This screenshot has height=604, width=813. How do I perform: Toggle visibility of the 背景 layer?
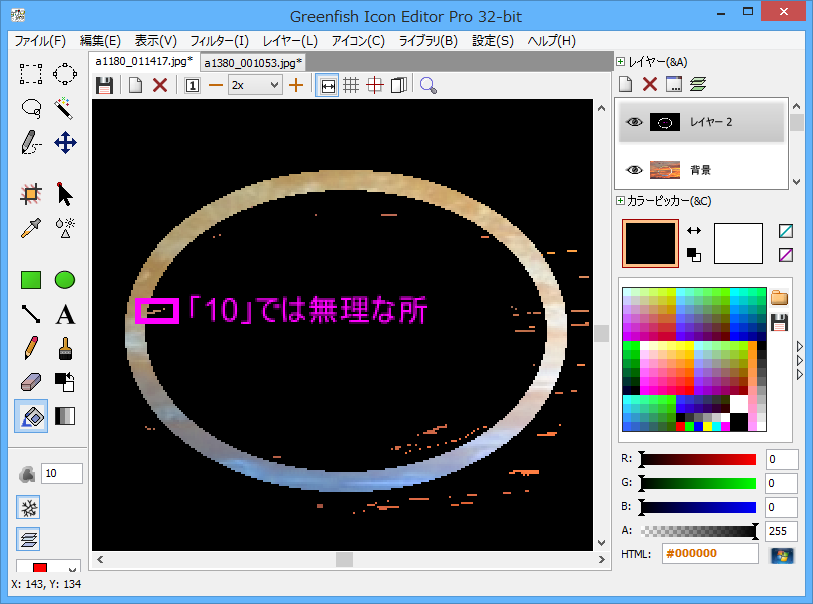(634, 170)
